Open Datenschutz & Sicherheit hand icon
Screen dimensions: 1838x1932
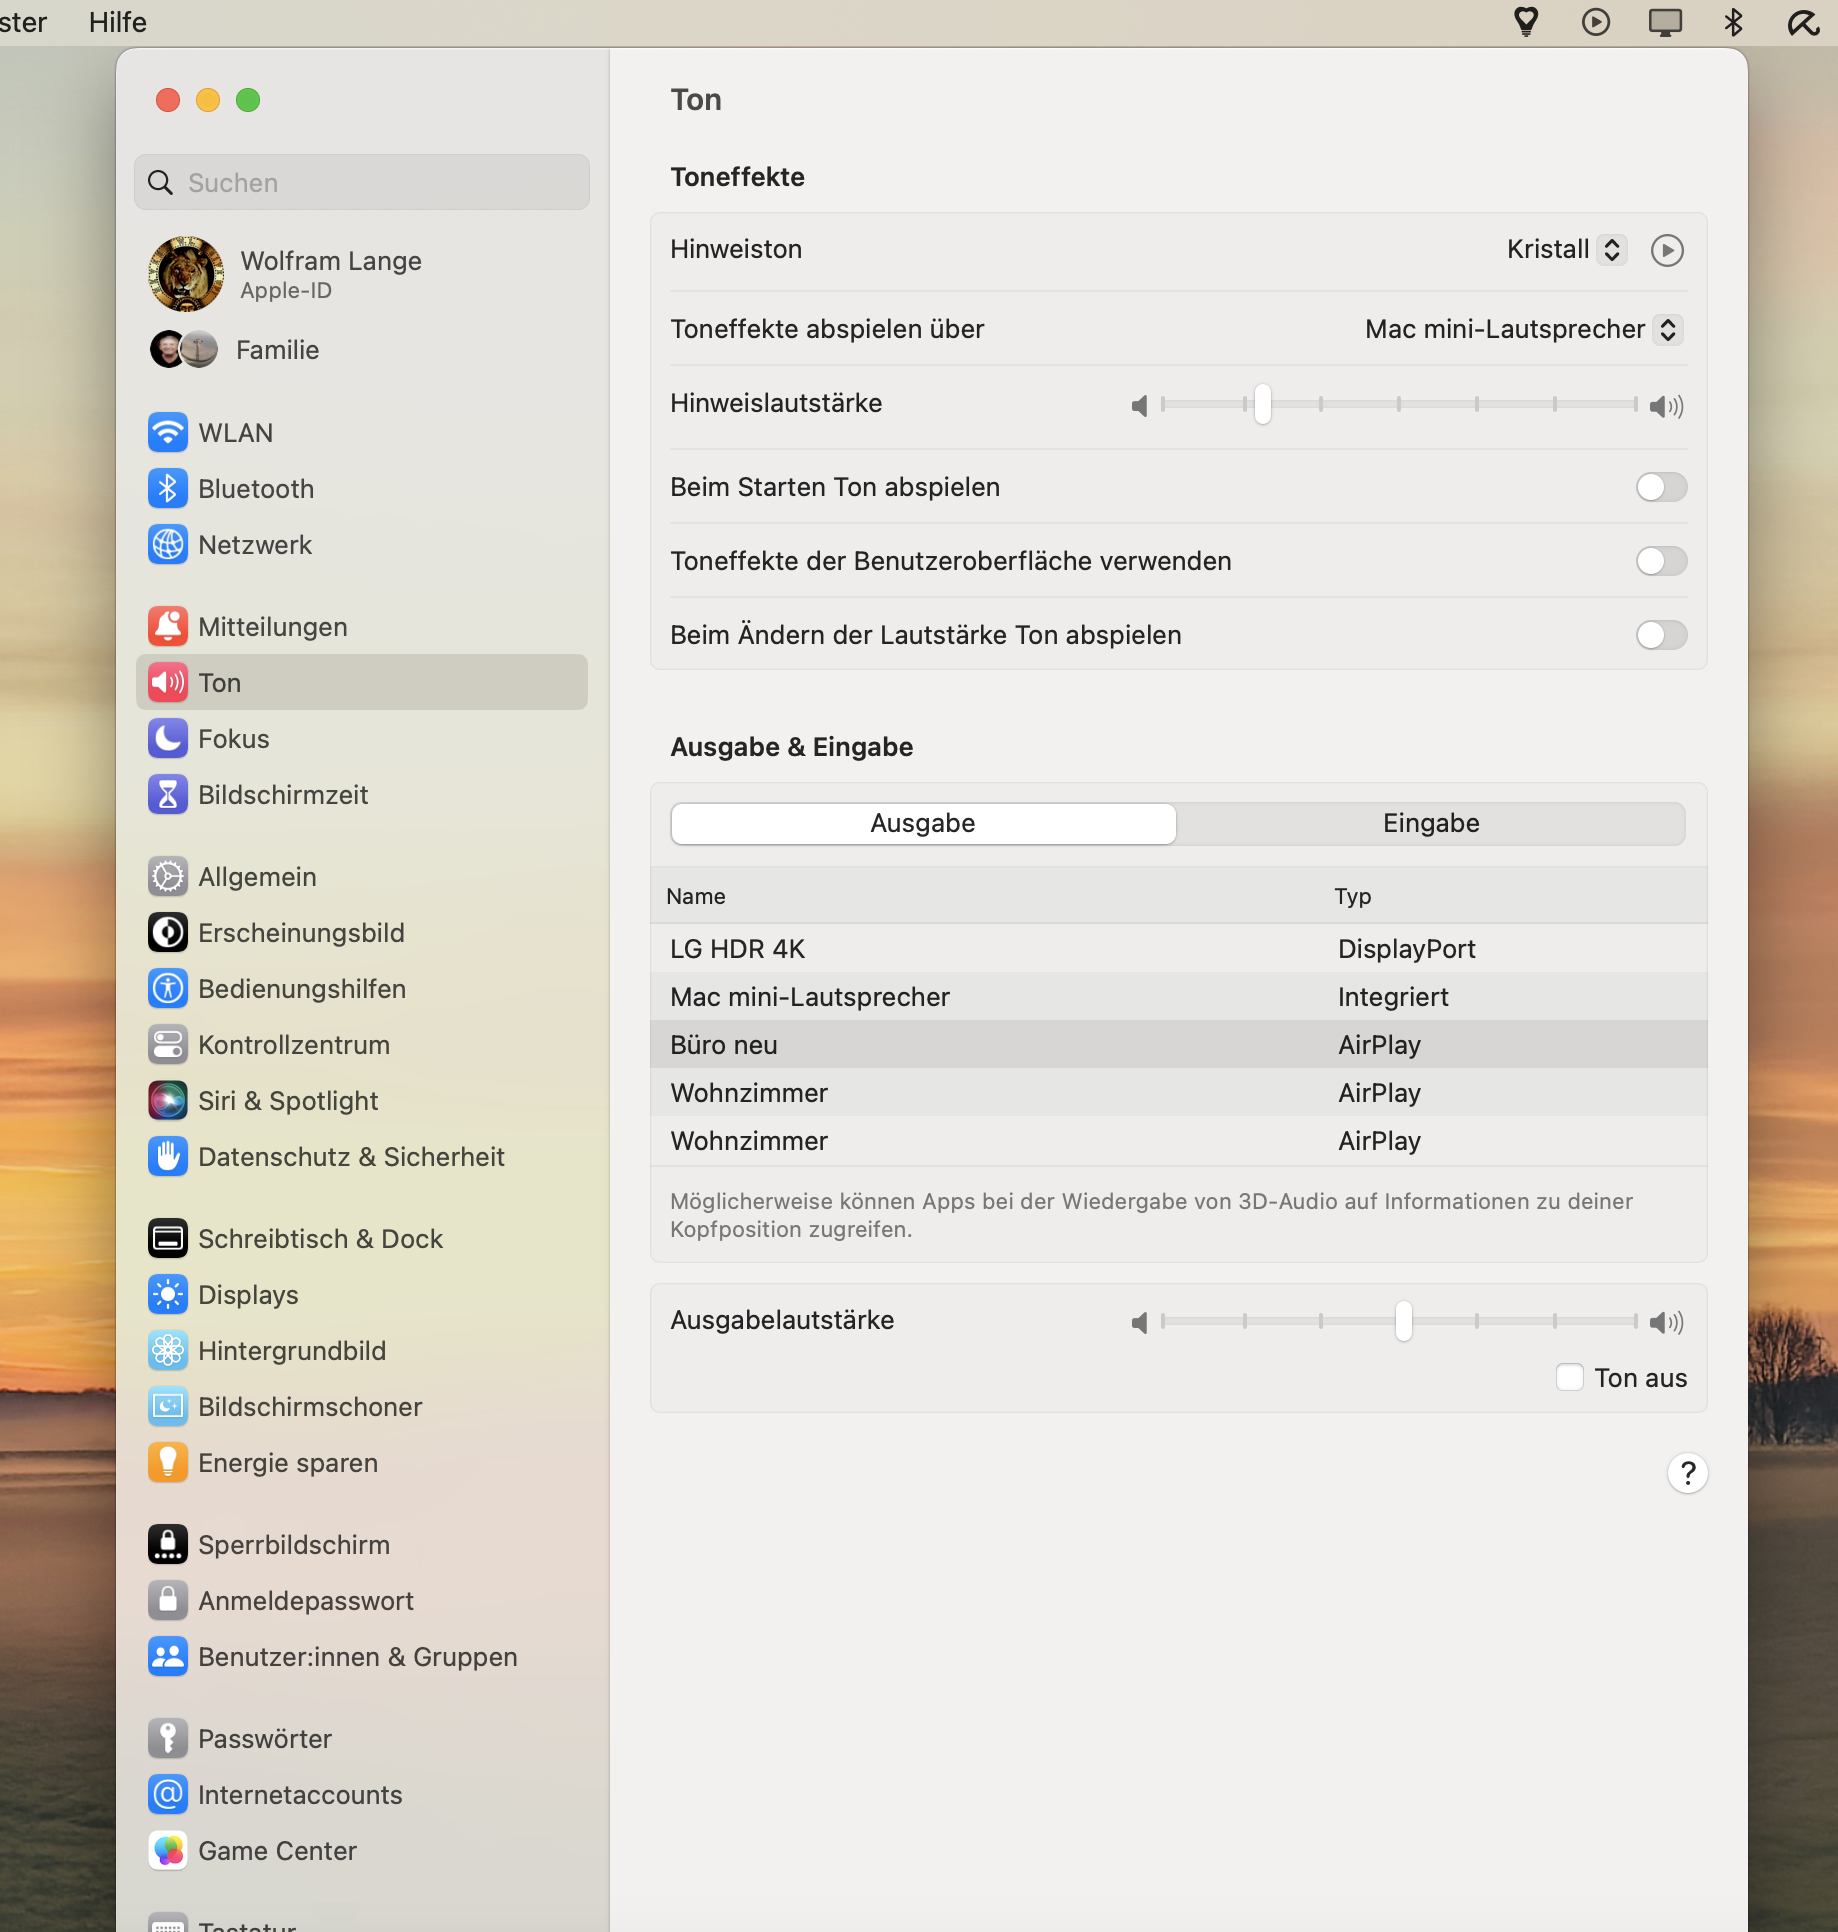click(x=168, y=1156)
